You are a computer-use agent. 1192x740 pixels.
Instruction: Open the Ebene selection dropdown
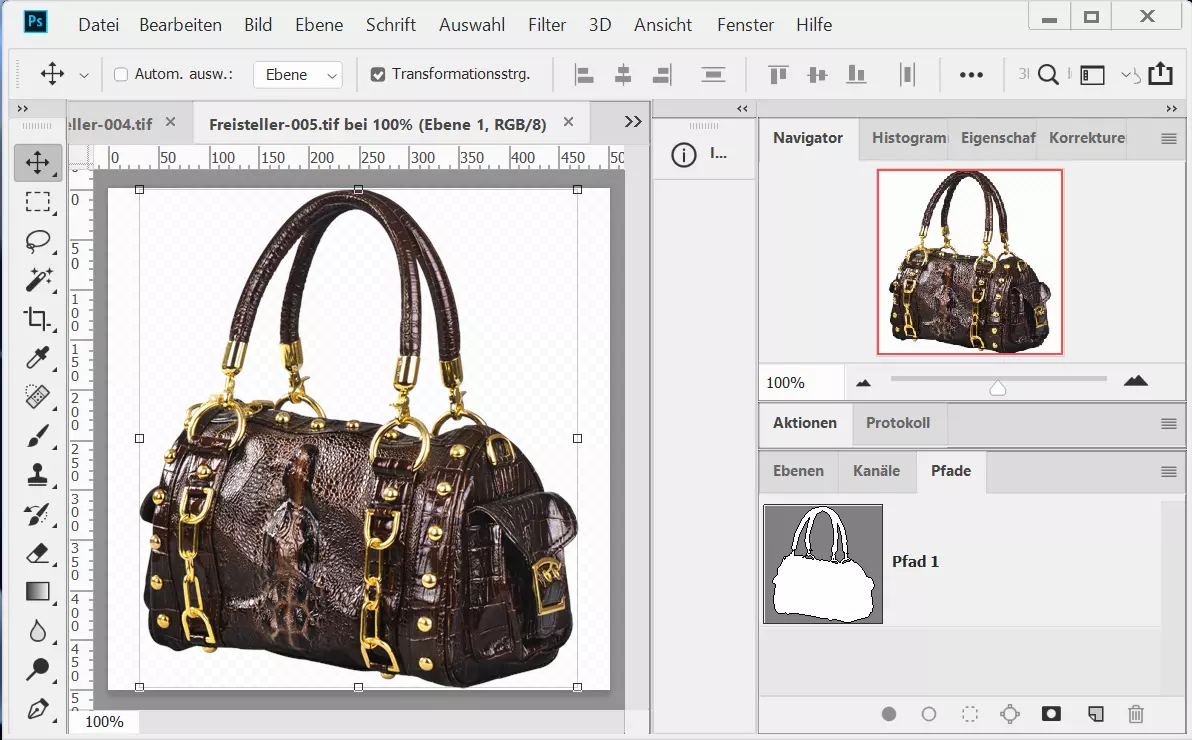pyautogui.click(x=298, y=73)
